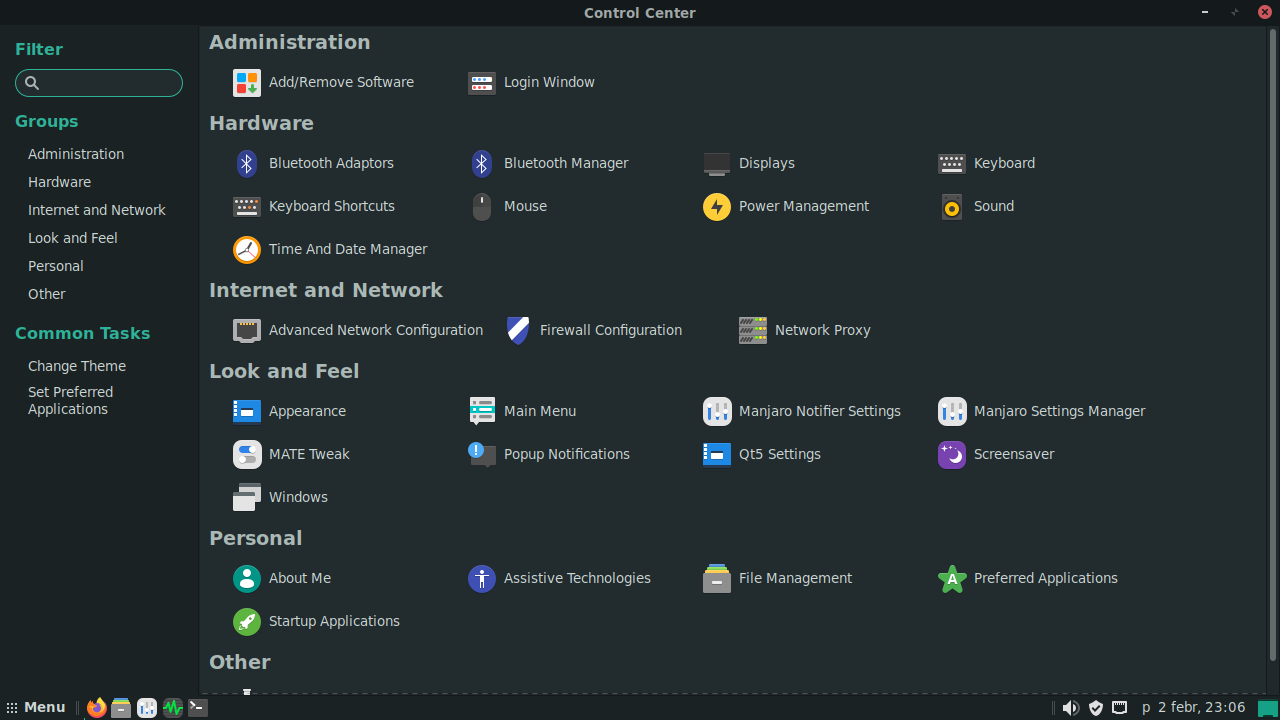Open Network Proxy settings
1280x720 pixels.
[805, 330]
